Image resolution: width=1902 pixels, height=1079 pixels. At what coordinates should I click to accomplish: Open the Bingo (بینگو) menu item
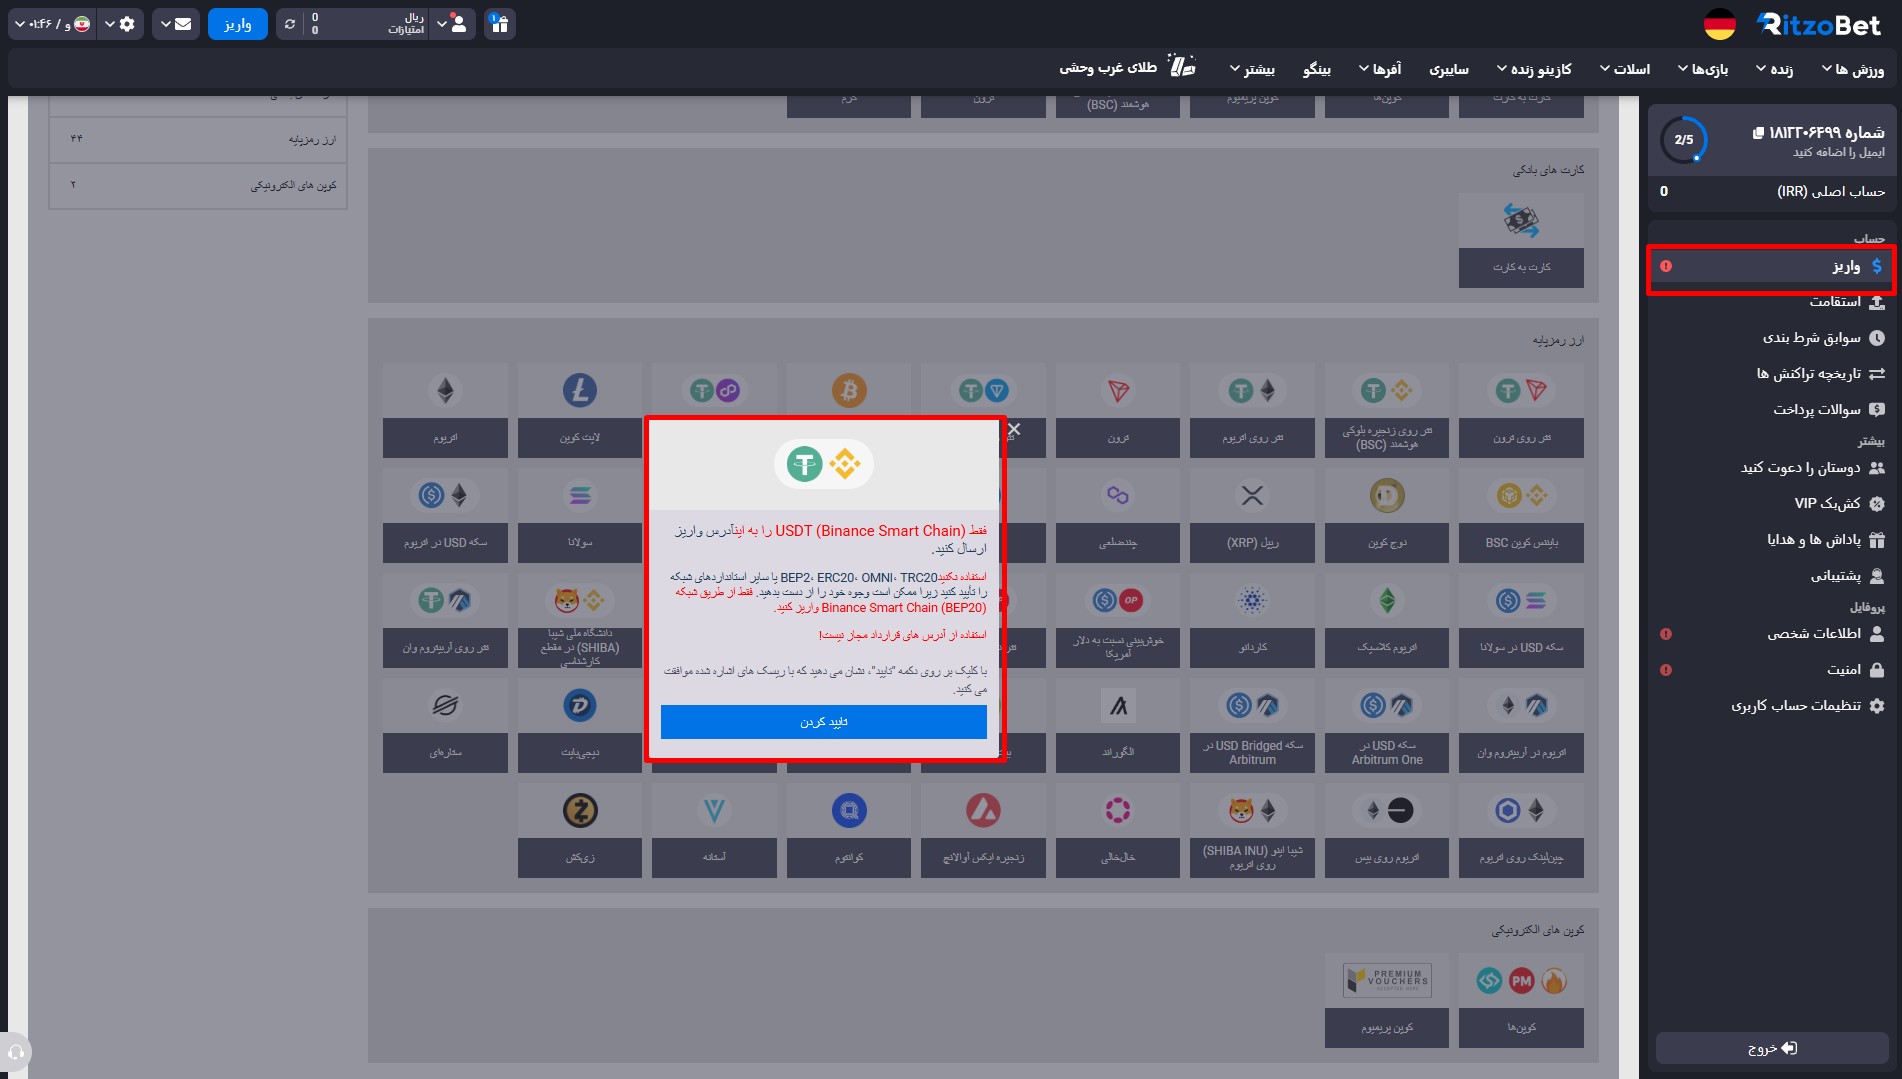[x=1317, y=69]
